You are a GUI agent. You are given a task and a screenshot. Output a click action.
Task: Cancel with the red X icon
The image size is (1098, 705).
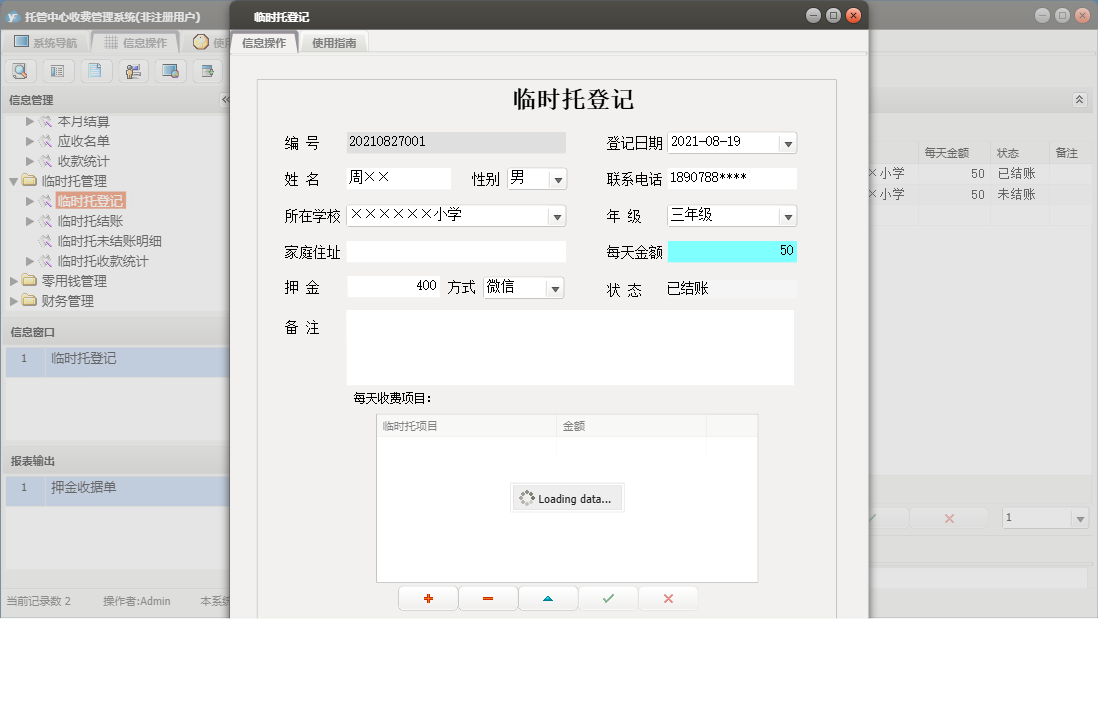(x=668, y=598)
